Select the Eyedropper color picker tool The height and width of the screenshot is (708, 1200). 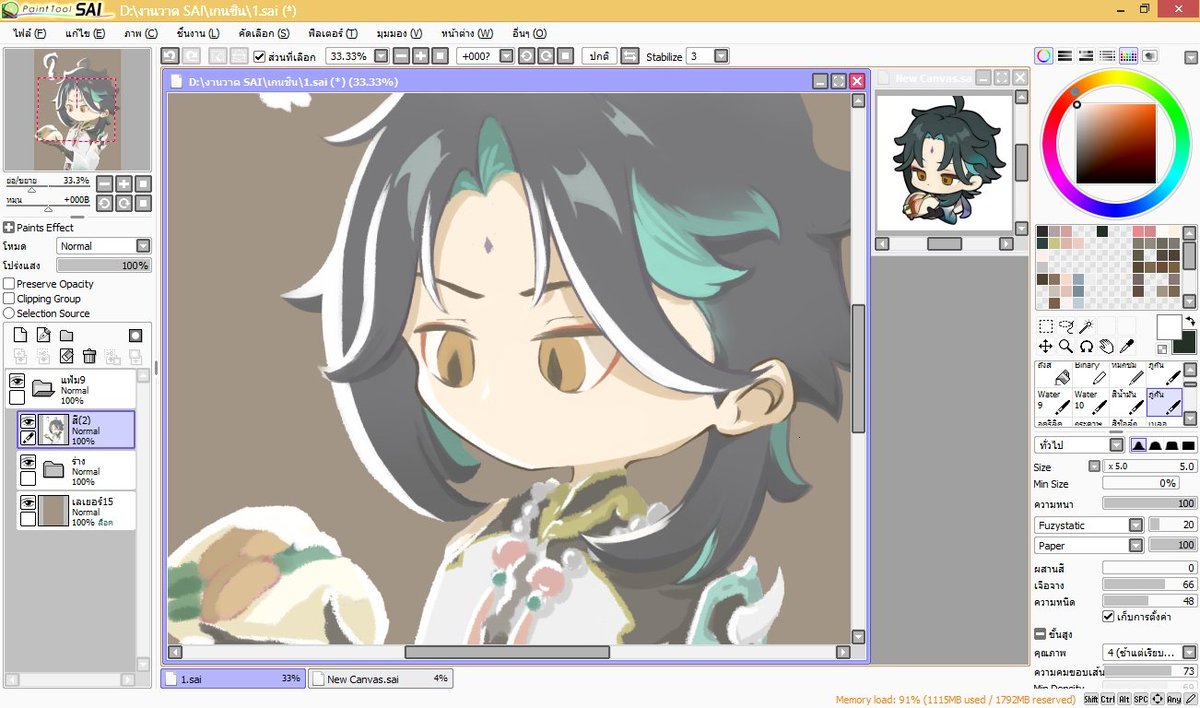(1126, 346)
